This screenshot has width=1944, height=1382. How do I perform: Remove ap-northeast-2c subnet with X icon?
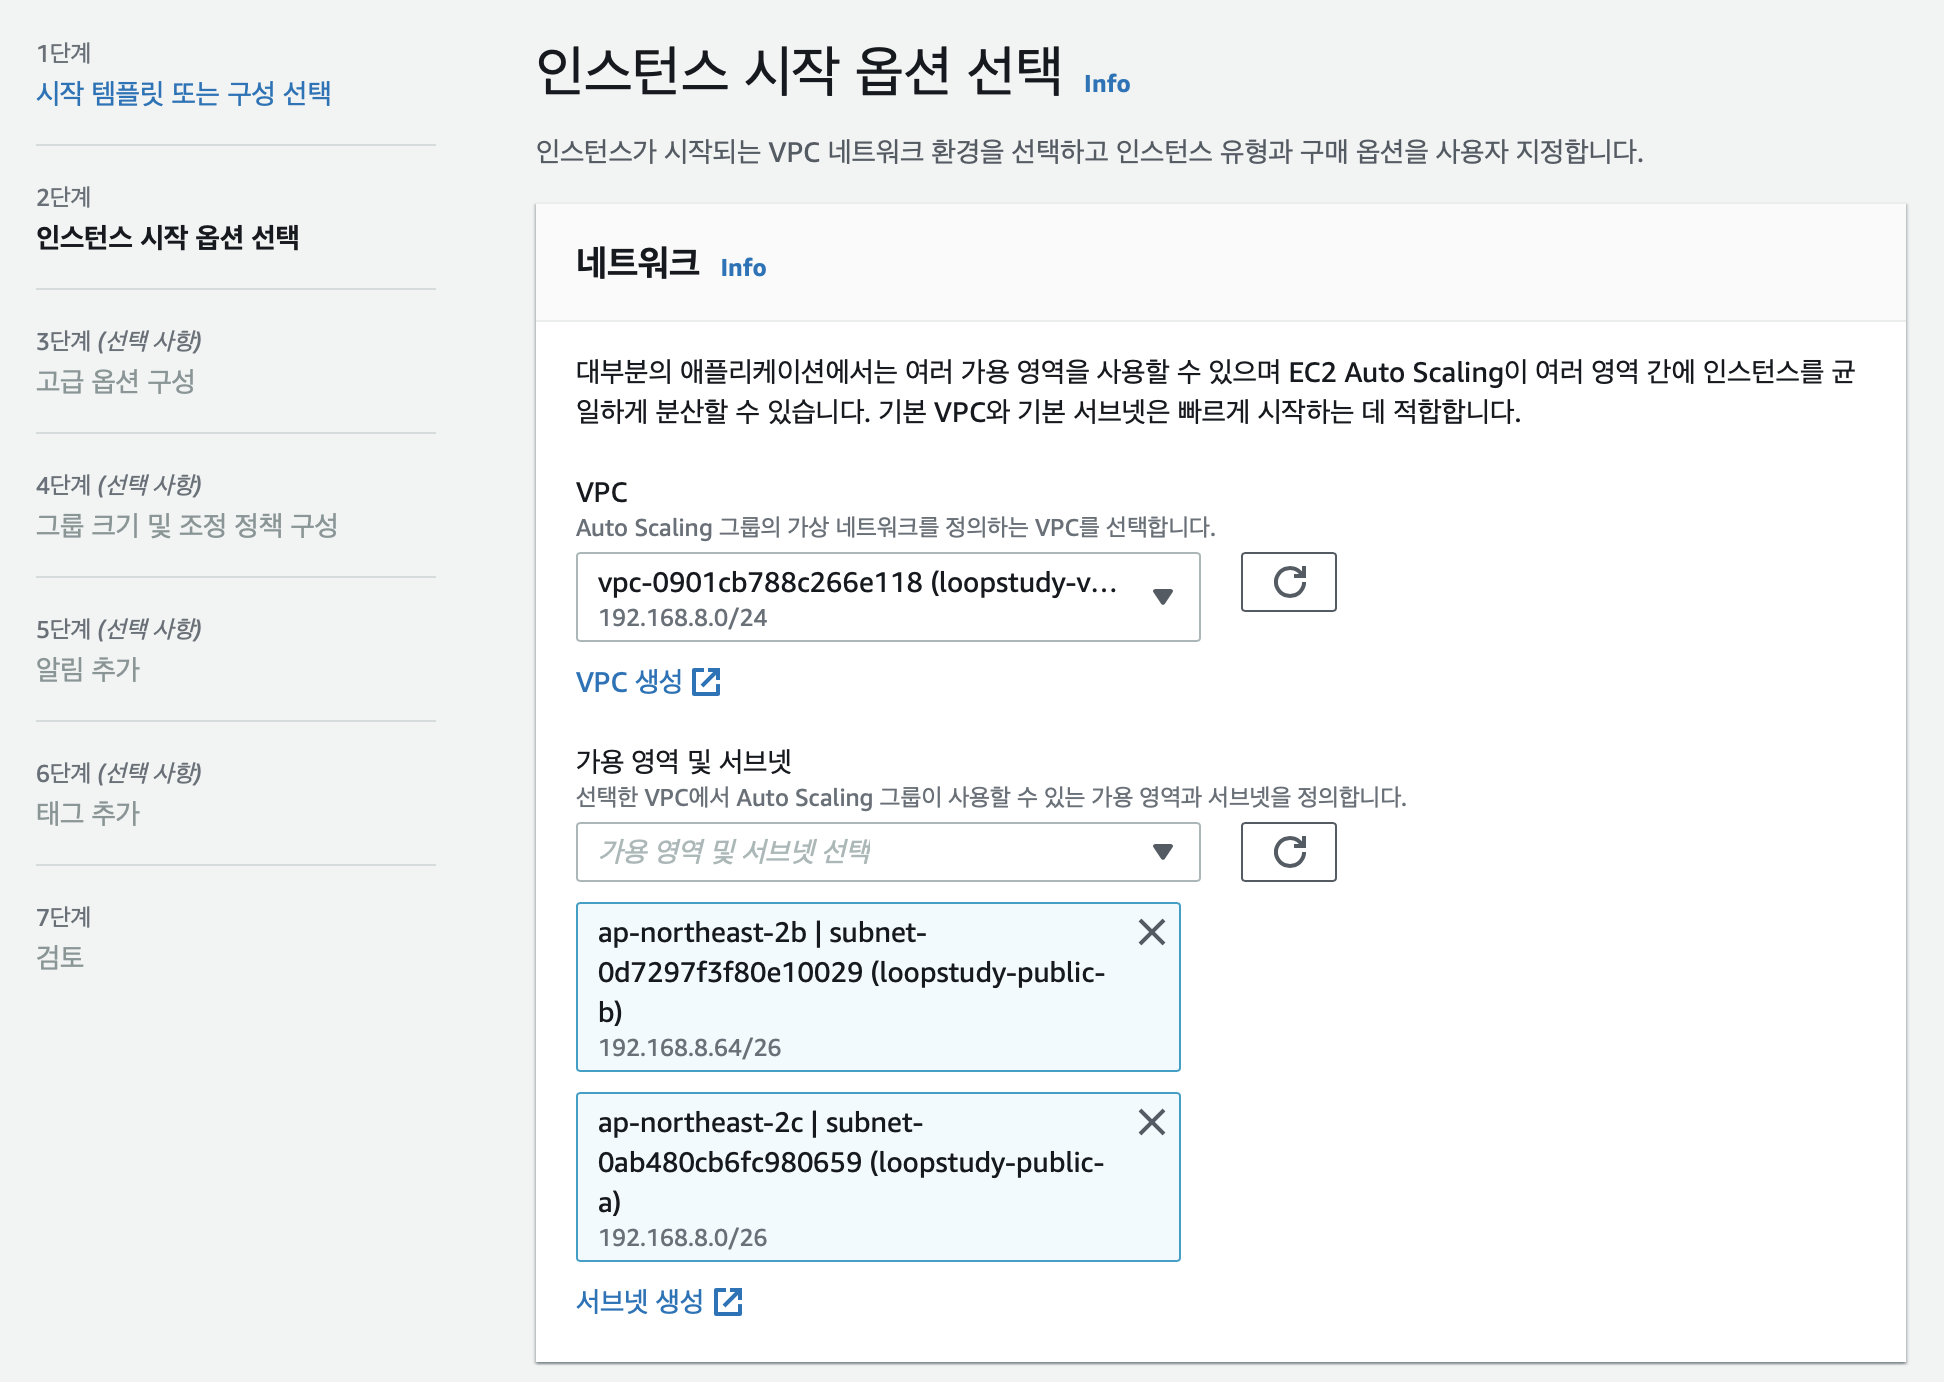click(x=1152, y=1122)
